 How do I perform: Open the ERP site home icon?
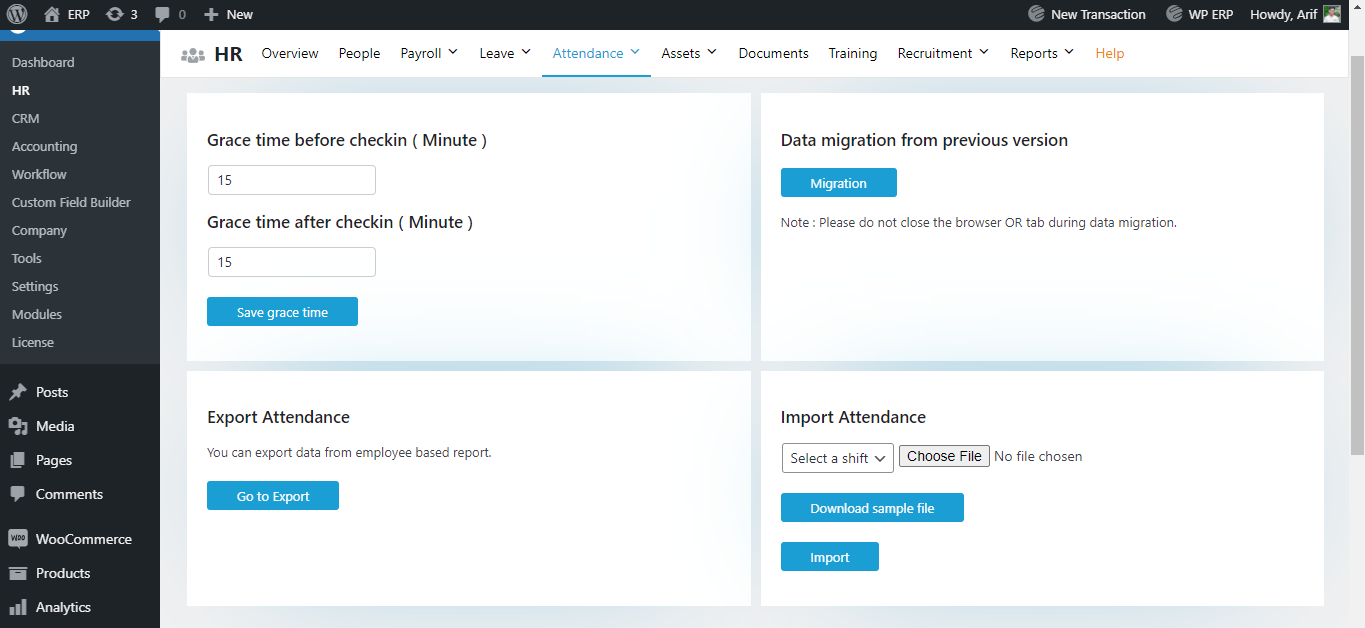[x=52, y=14]
